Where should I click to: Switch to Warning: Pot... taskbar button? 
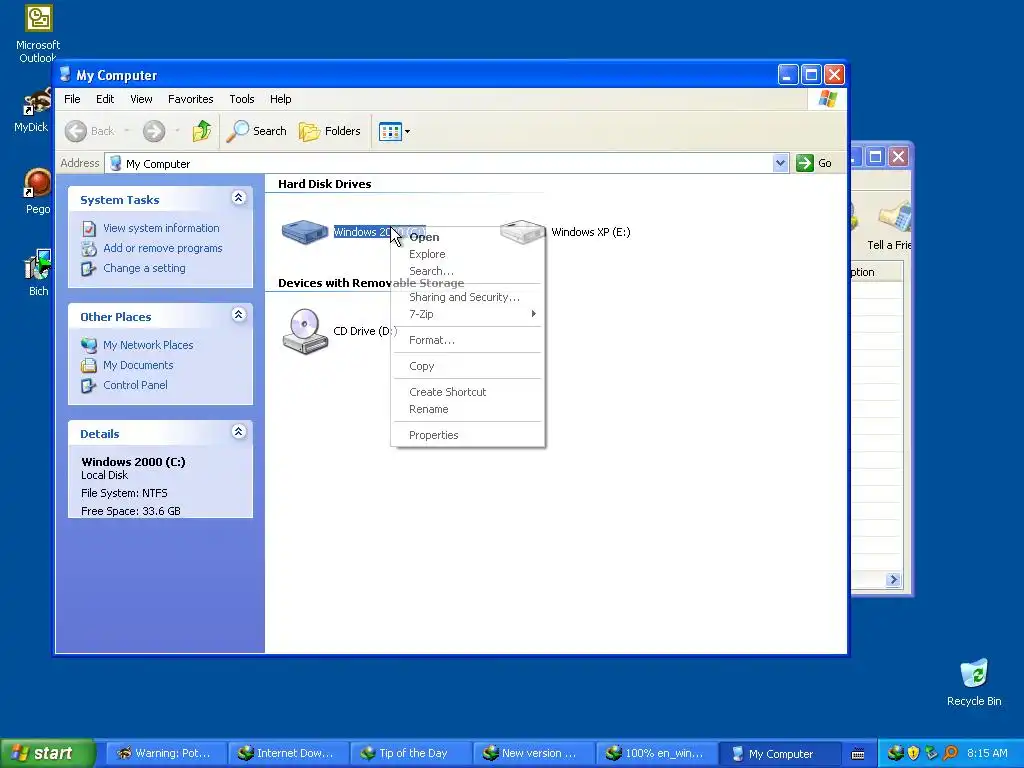[166, 754]
